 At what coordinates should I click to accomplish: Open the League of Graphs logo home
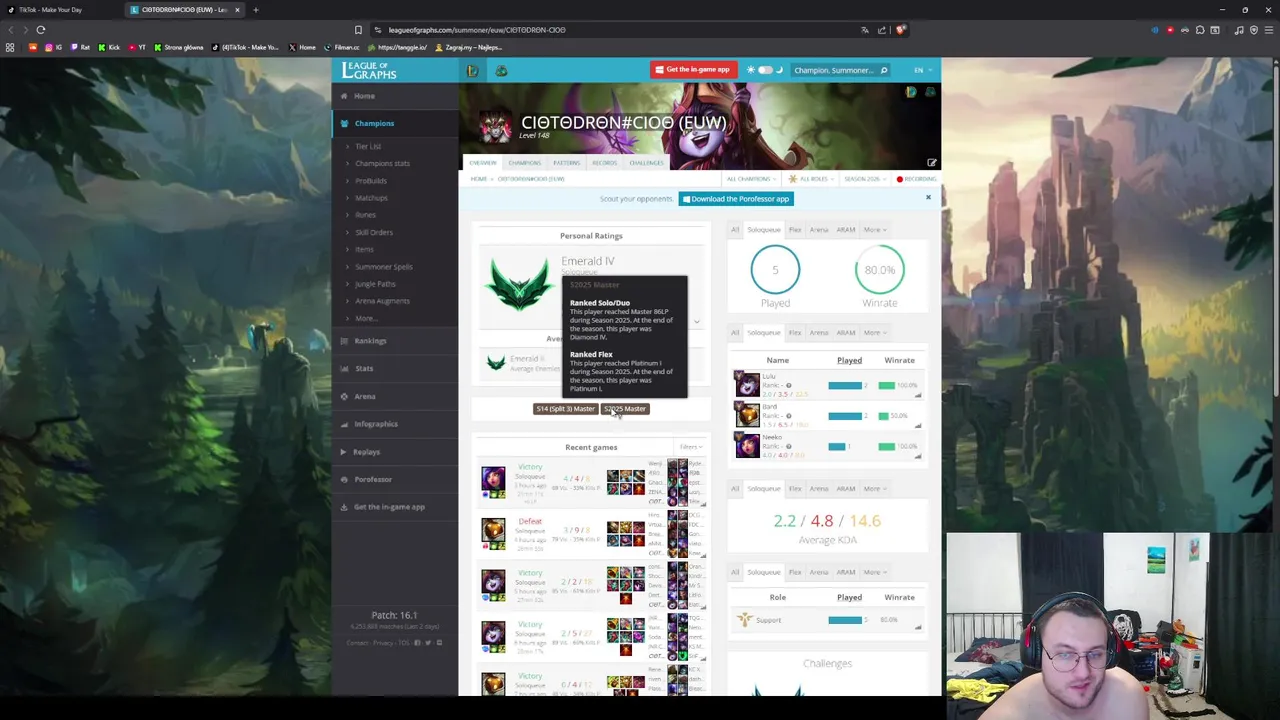(369, 70)
